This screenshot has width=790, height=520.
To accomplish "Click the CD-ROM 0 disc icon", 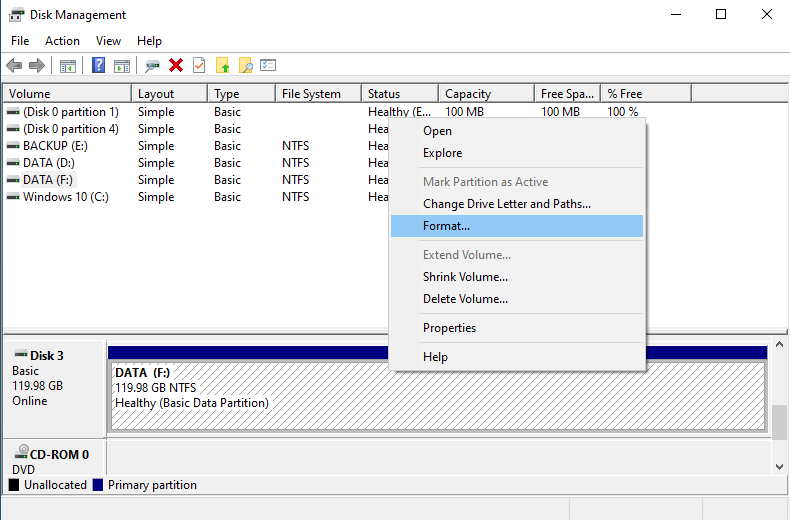I will 22,451.
